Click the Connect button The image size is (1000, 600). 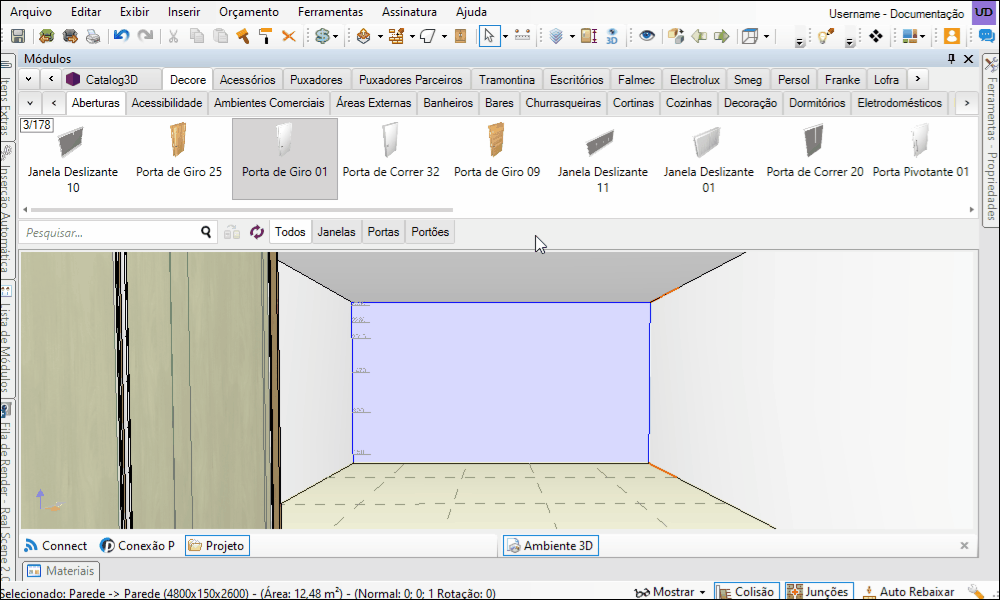55,546
